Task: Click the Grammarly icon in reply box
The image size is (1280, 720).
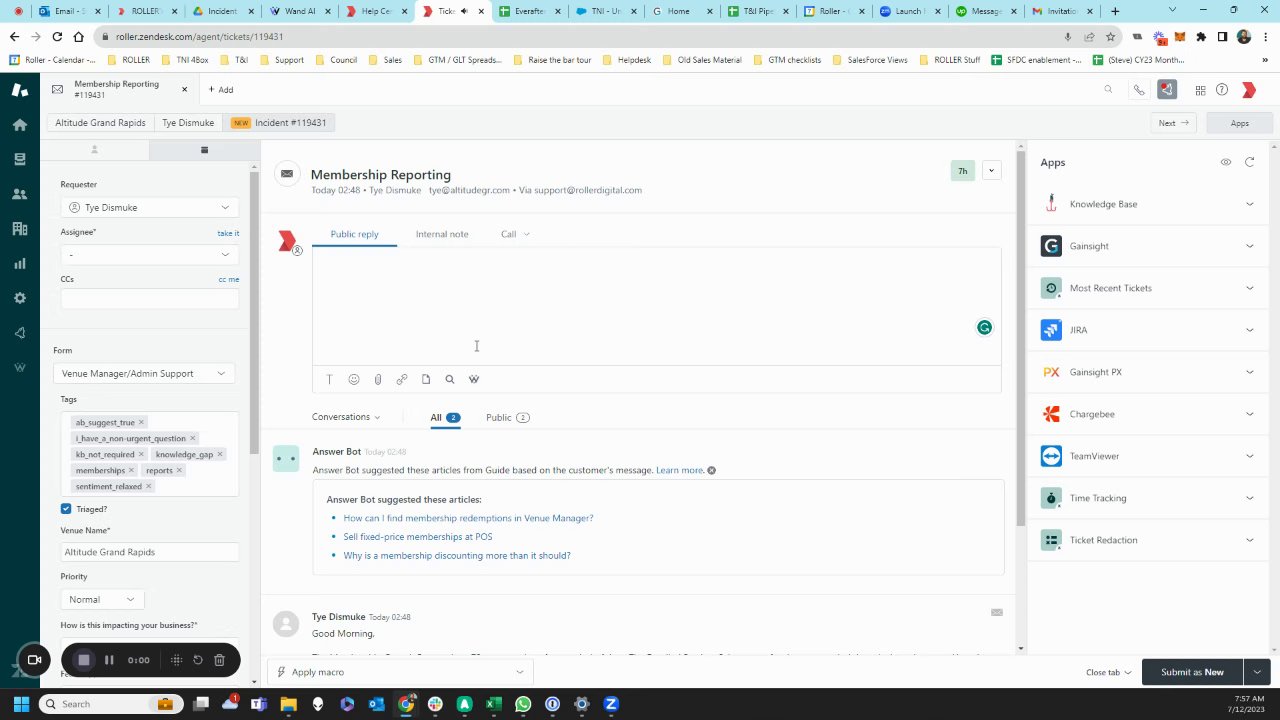Action: [x=985, y=327]
